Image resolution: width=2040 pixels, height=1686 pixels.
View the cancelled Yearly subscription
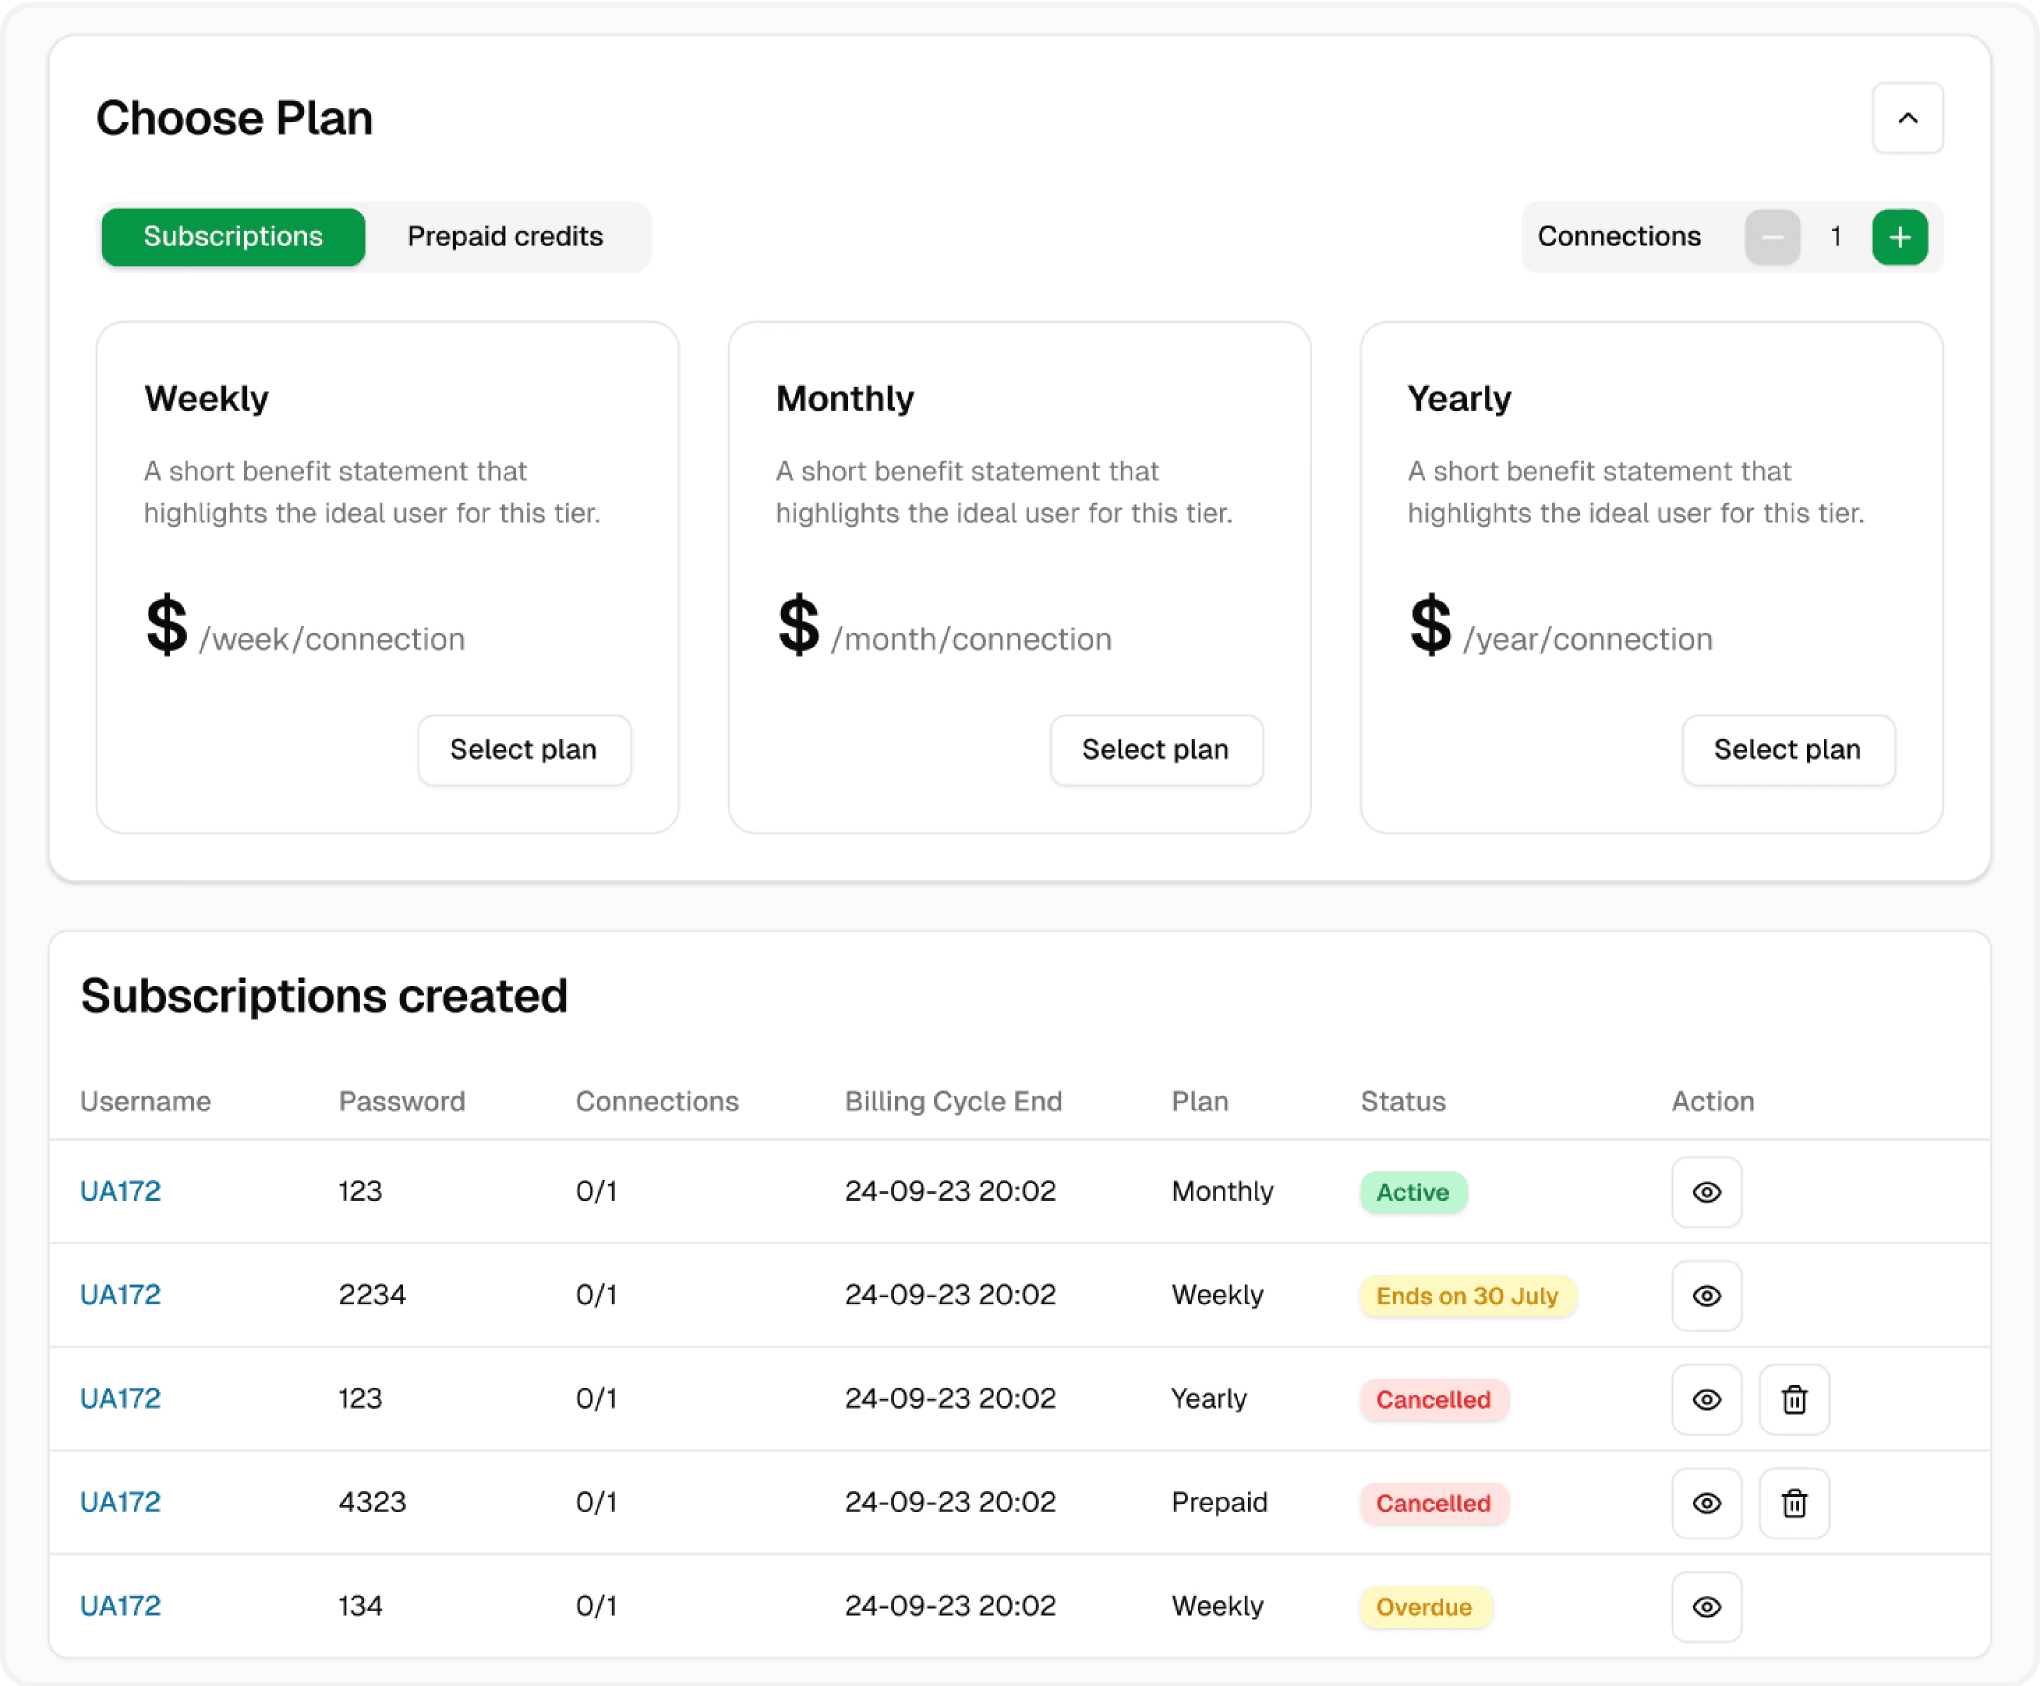[1706, 1400]
